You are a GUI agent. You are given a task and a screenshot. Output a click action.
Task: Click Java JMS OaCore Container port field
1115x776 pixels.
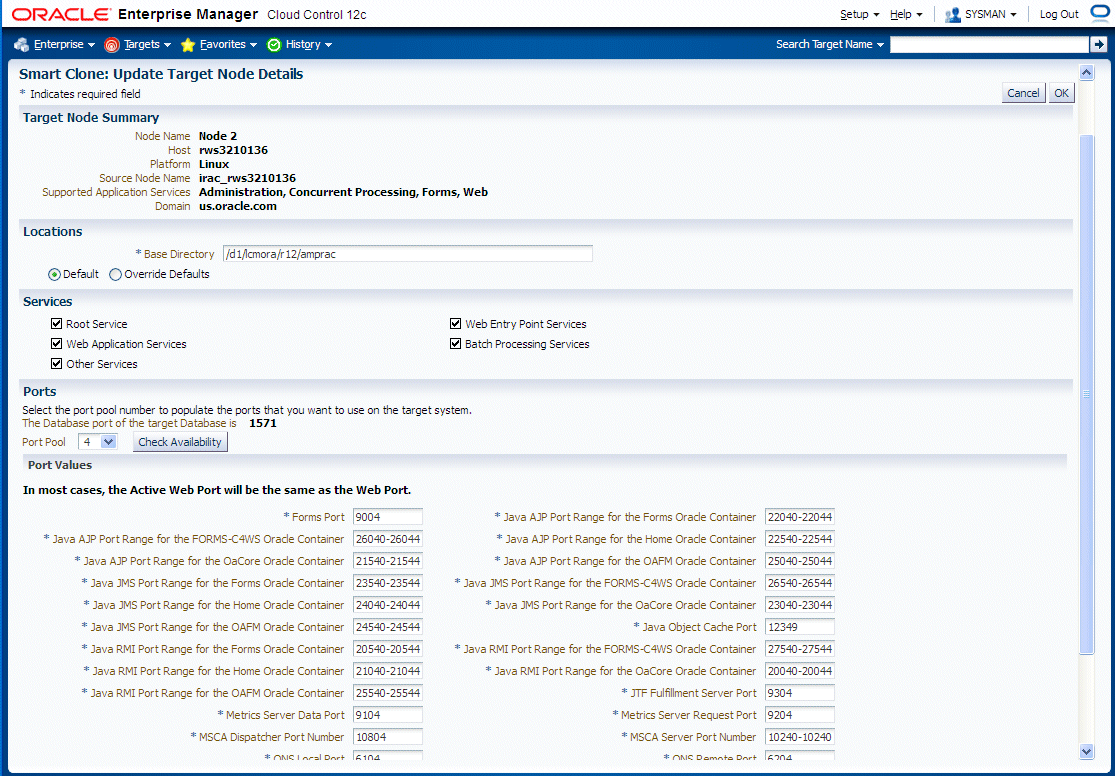coord(799,605)
